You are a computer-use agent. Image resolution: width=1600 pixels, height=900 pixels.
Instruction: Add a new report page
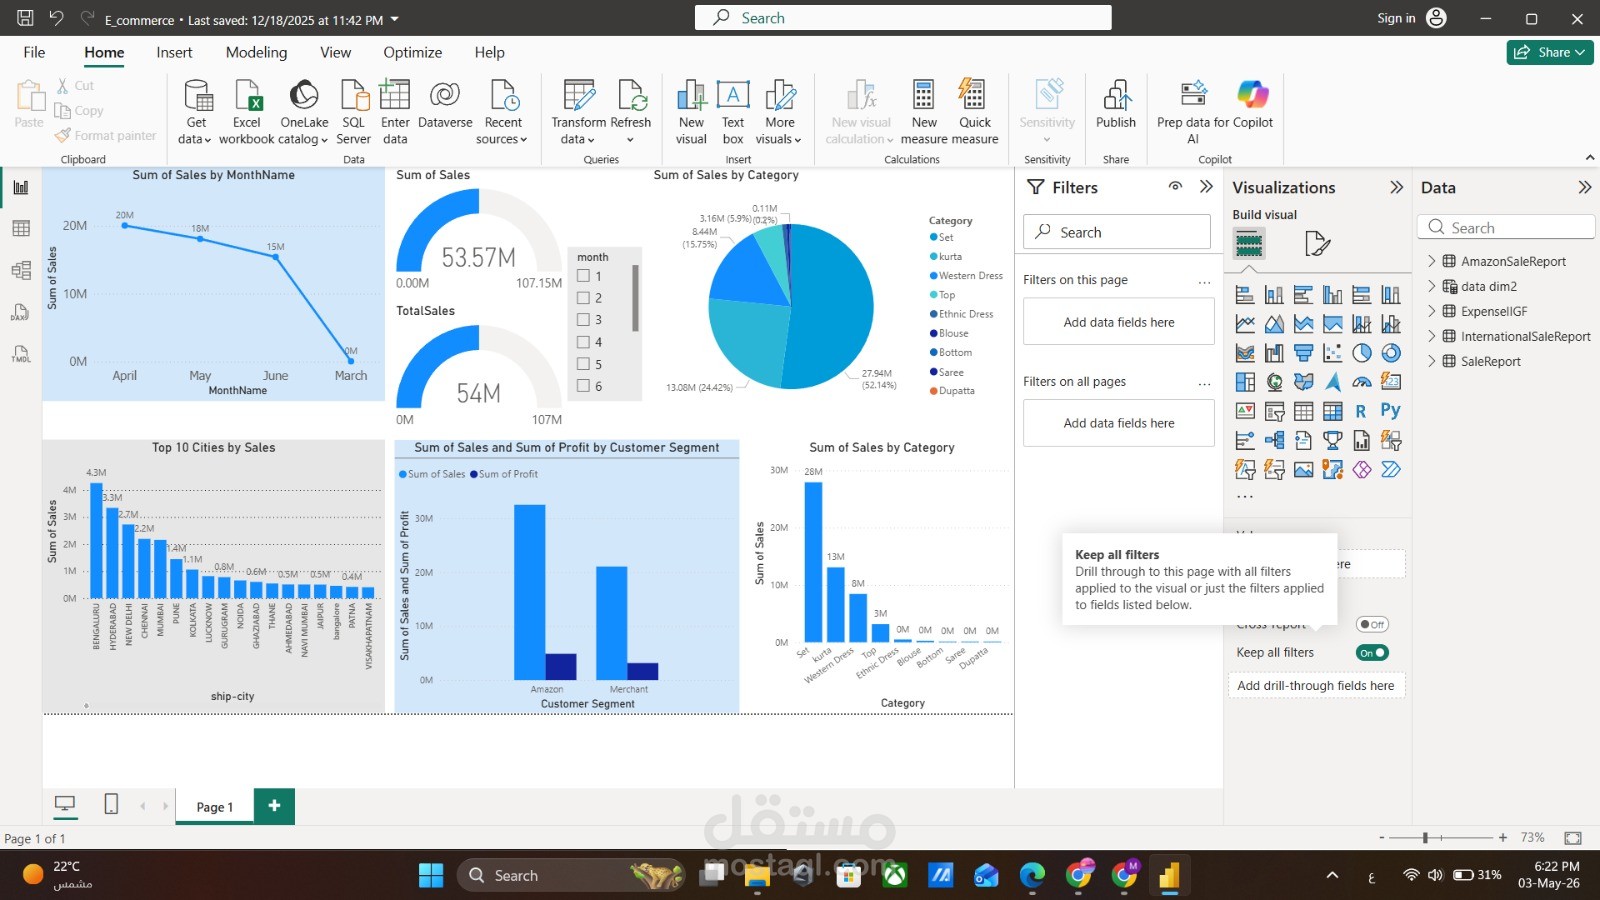[x=274, y=806]
